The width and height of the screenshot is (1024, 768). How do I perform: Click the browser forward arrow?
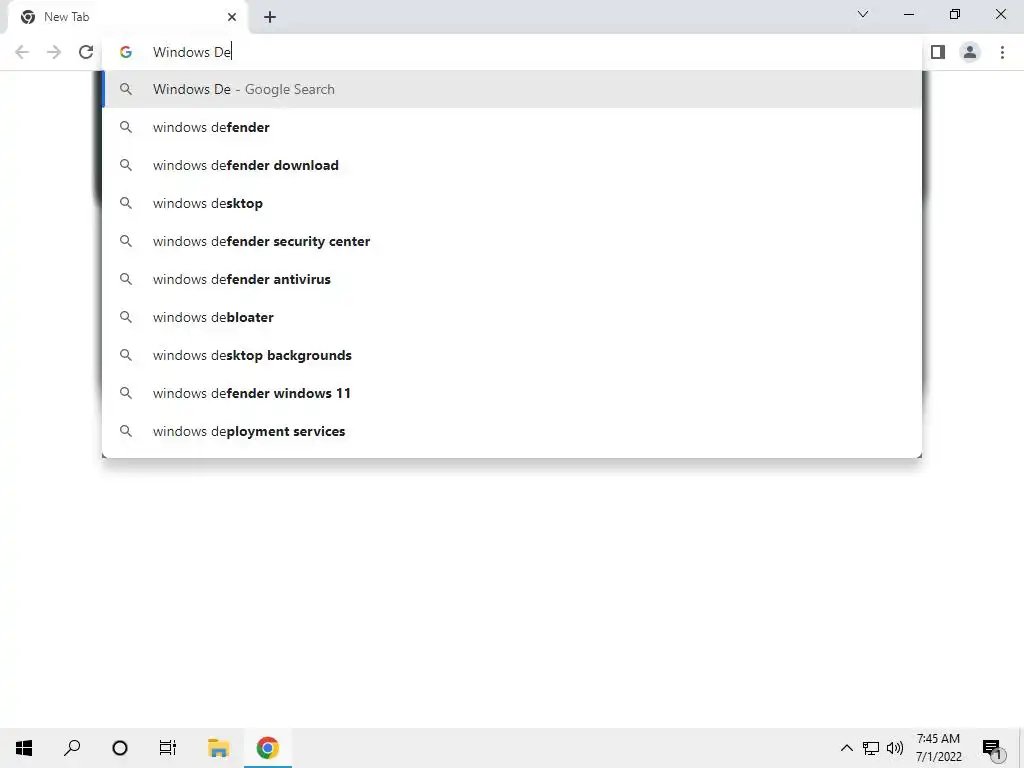pyautogui.click(x=54, y=52)
